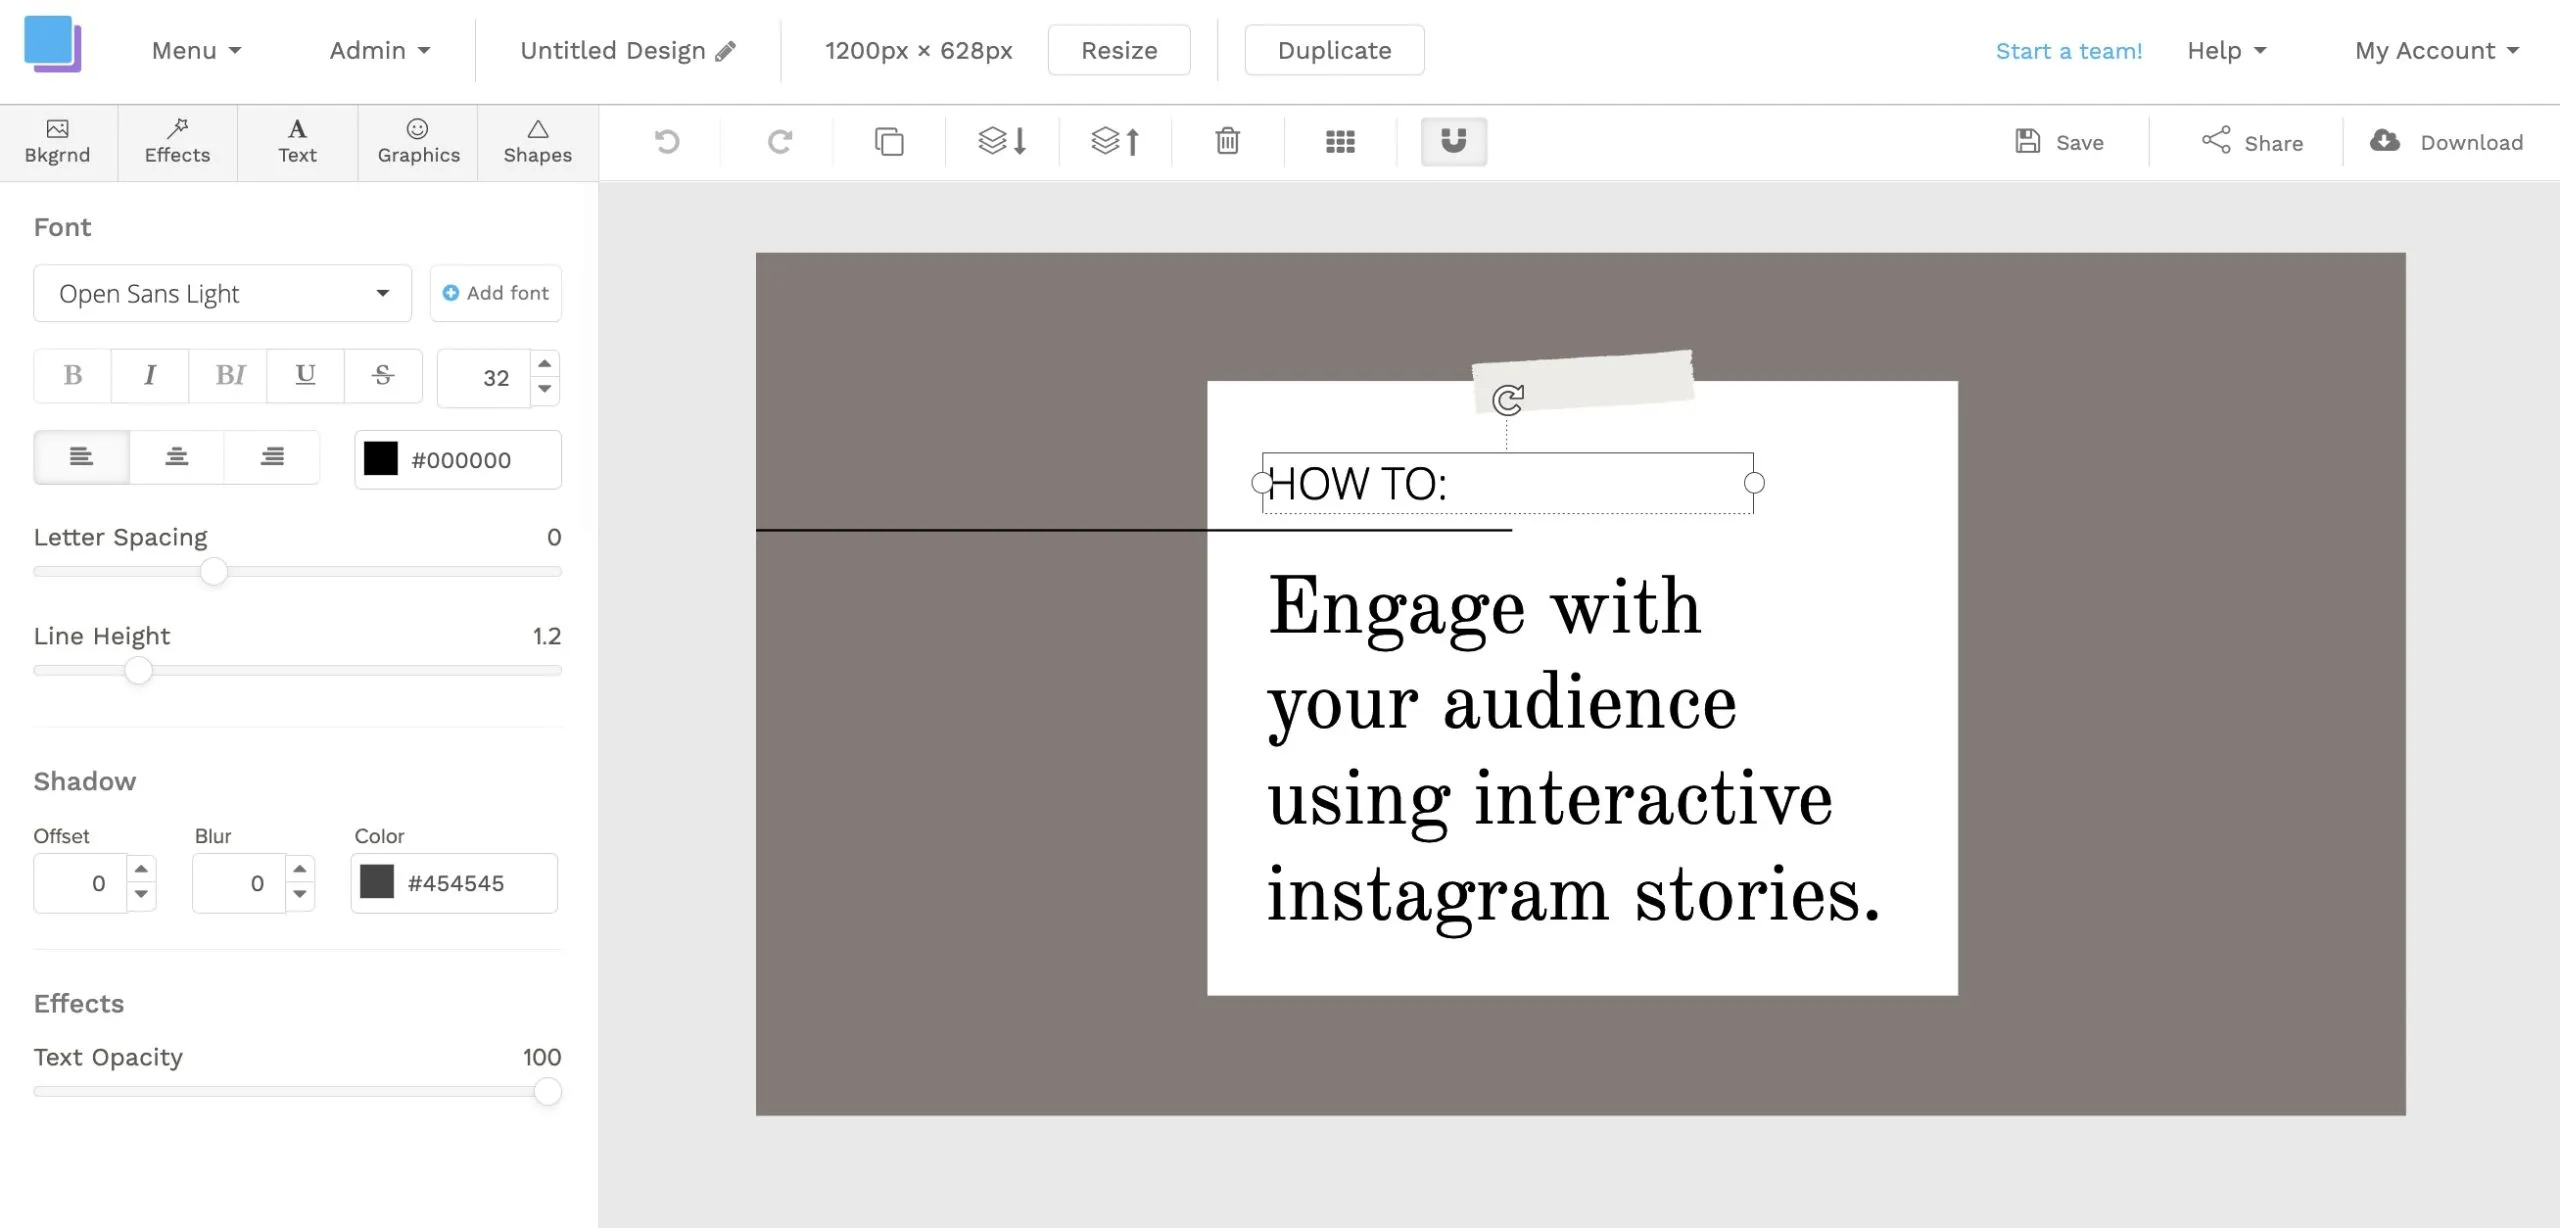
Task: Click the shadow Blur input field
Action: click(x=239, y=883)
